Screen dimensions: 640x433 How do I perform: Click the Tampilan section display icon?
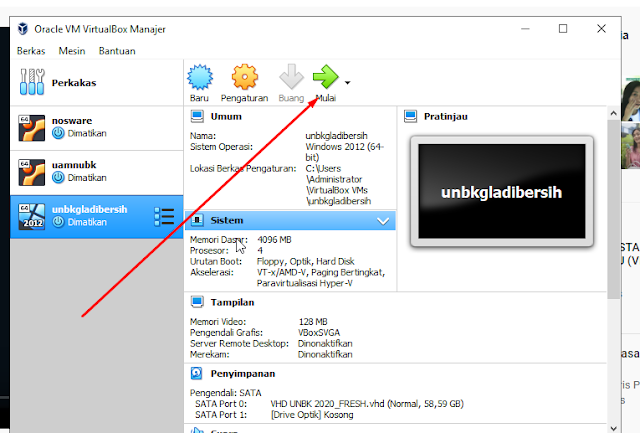tap(197, 302)
